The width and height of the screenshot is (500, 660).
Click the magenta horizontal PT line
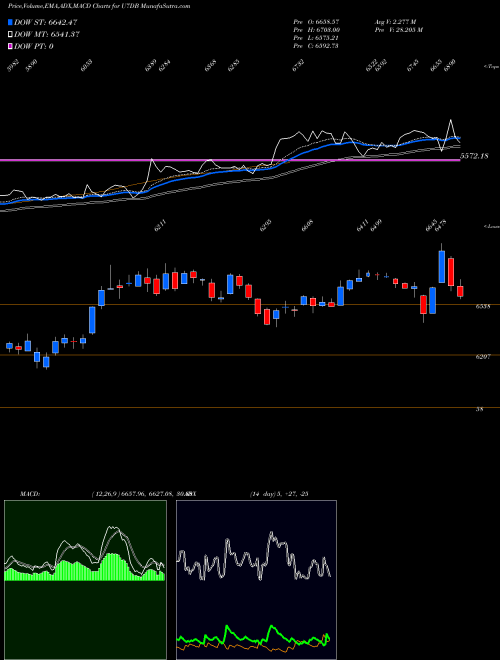(x=230, y=160)
